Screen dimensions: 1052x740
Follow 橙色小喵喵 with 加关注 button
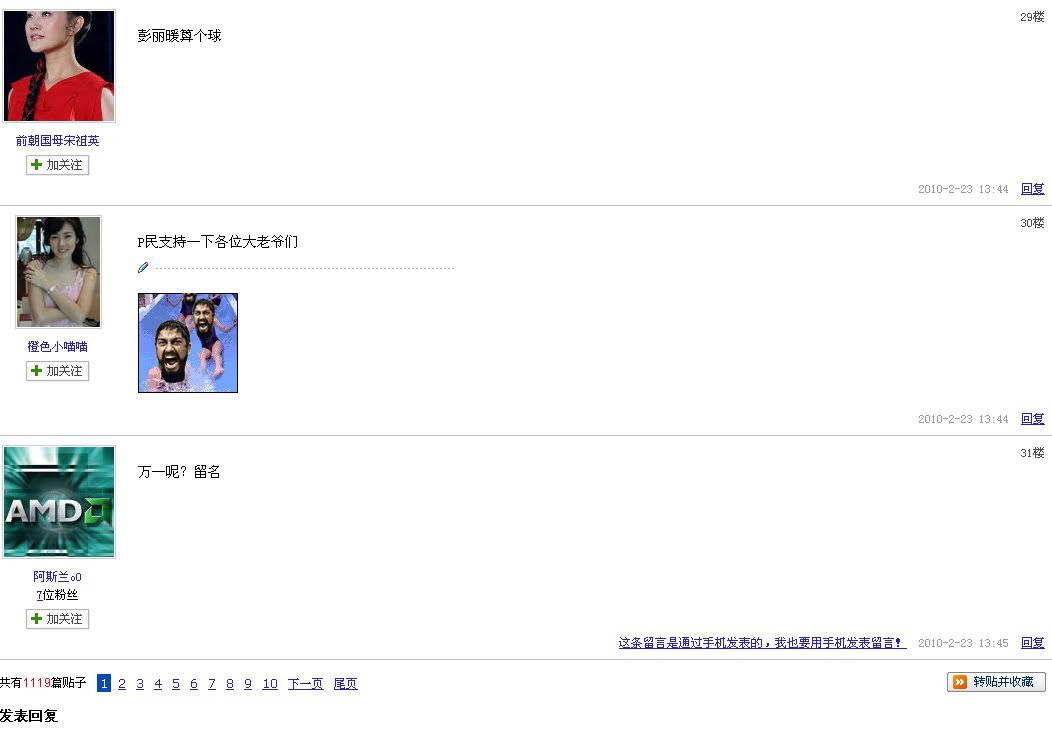coord(58,371)
